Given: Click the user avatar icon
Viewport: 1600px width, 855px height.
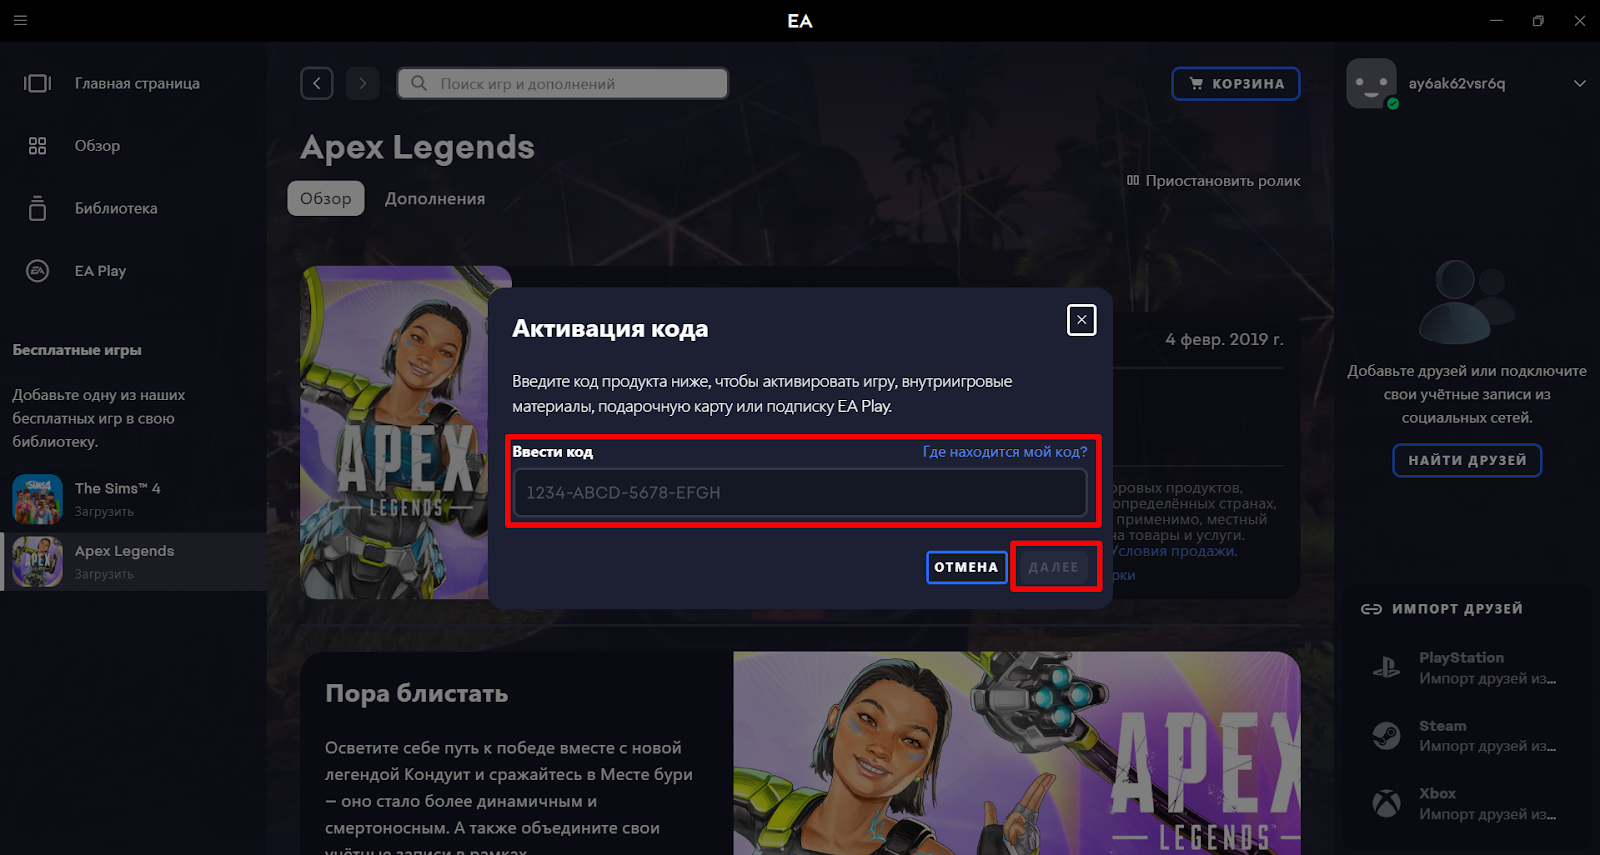Looking at the screenshot, I should tap(1371, 83).
